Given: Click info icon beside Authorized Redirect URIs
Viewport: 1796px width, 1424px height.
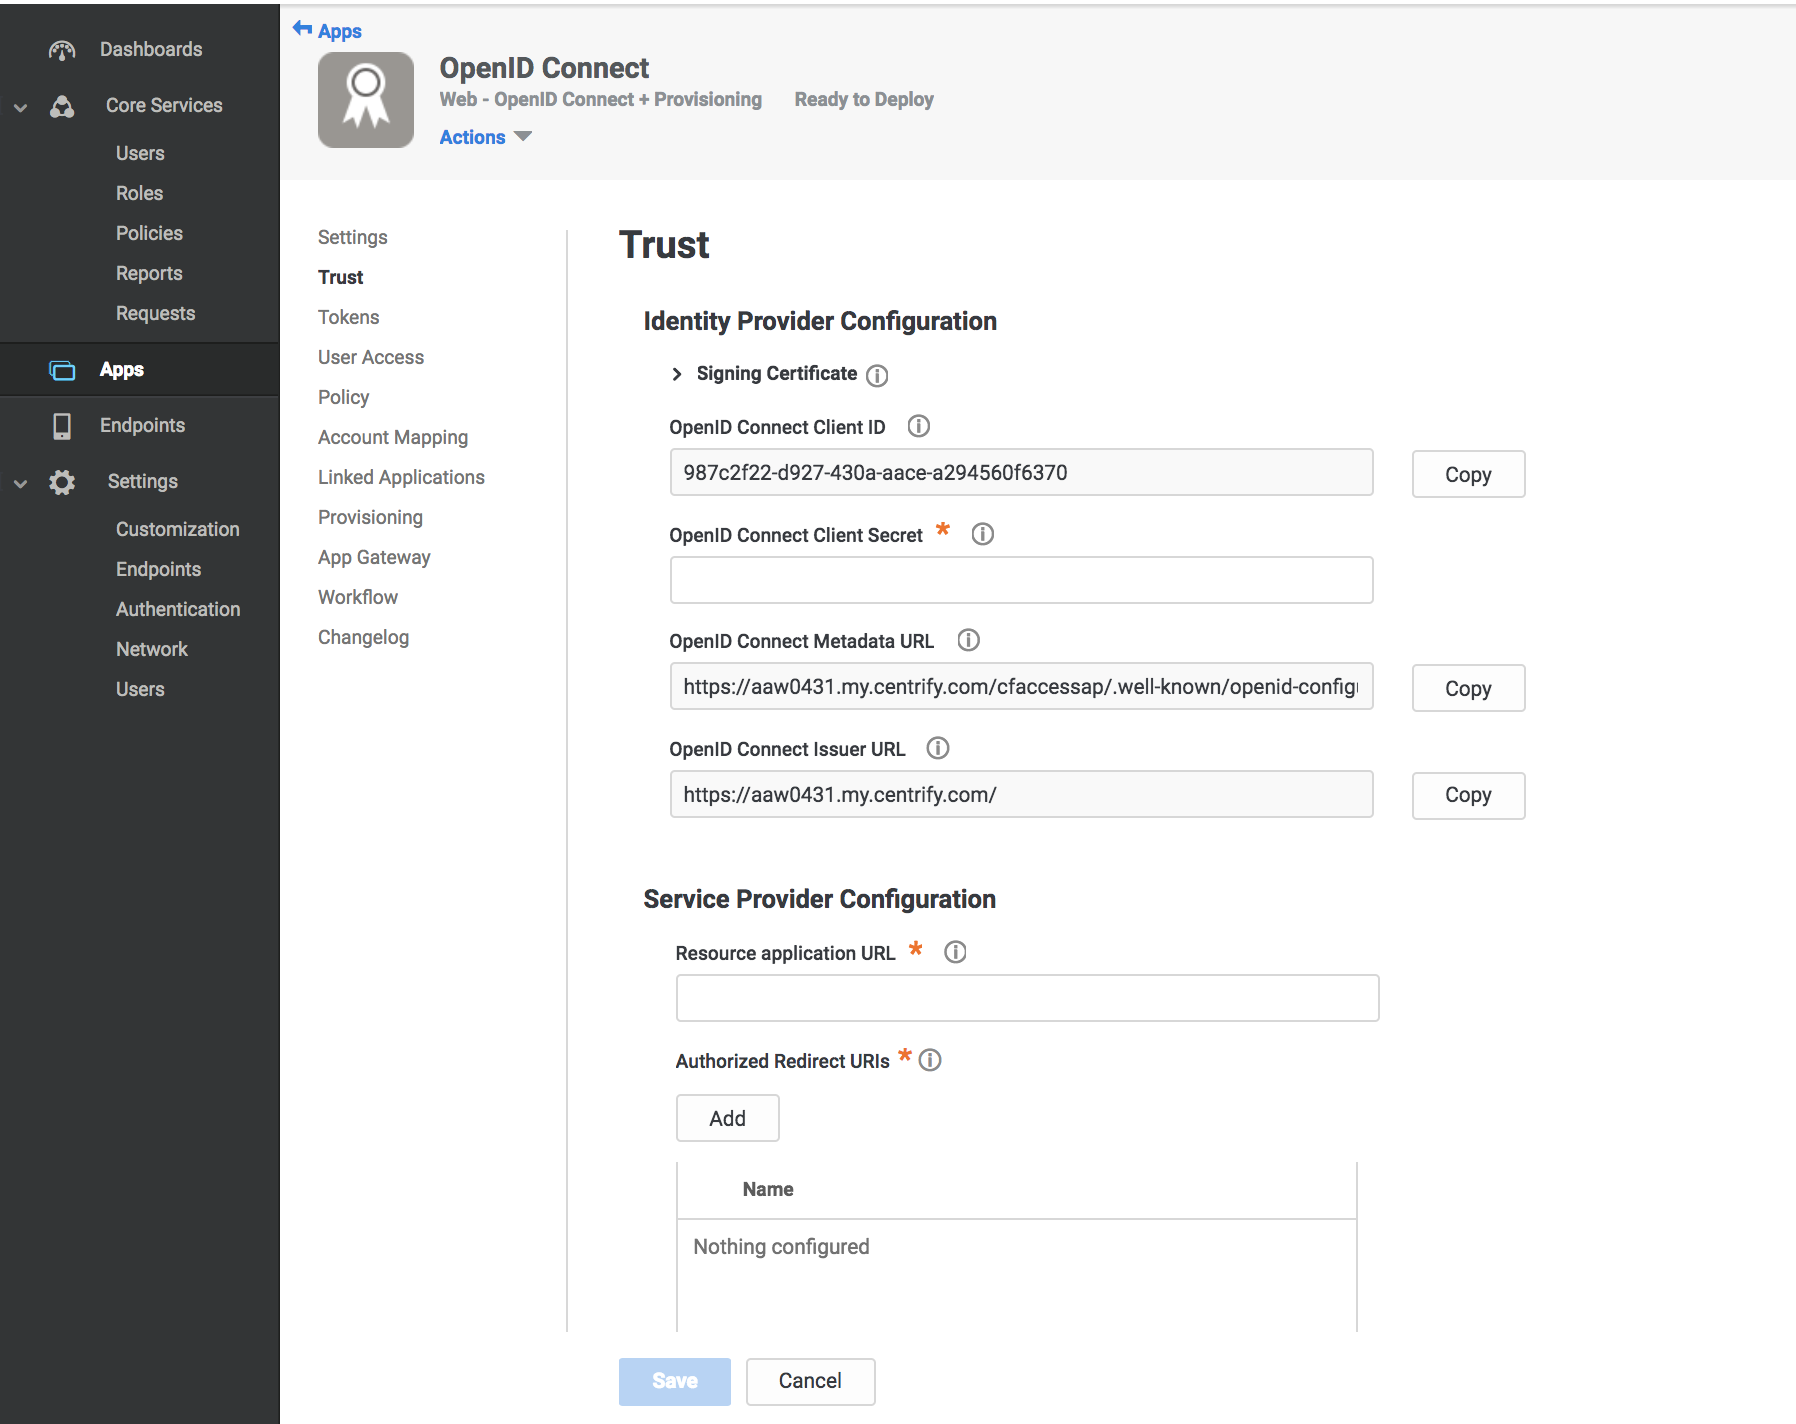Looking at the screenshot, I should pyautogui.click(x=930, y=1060).
